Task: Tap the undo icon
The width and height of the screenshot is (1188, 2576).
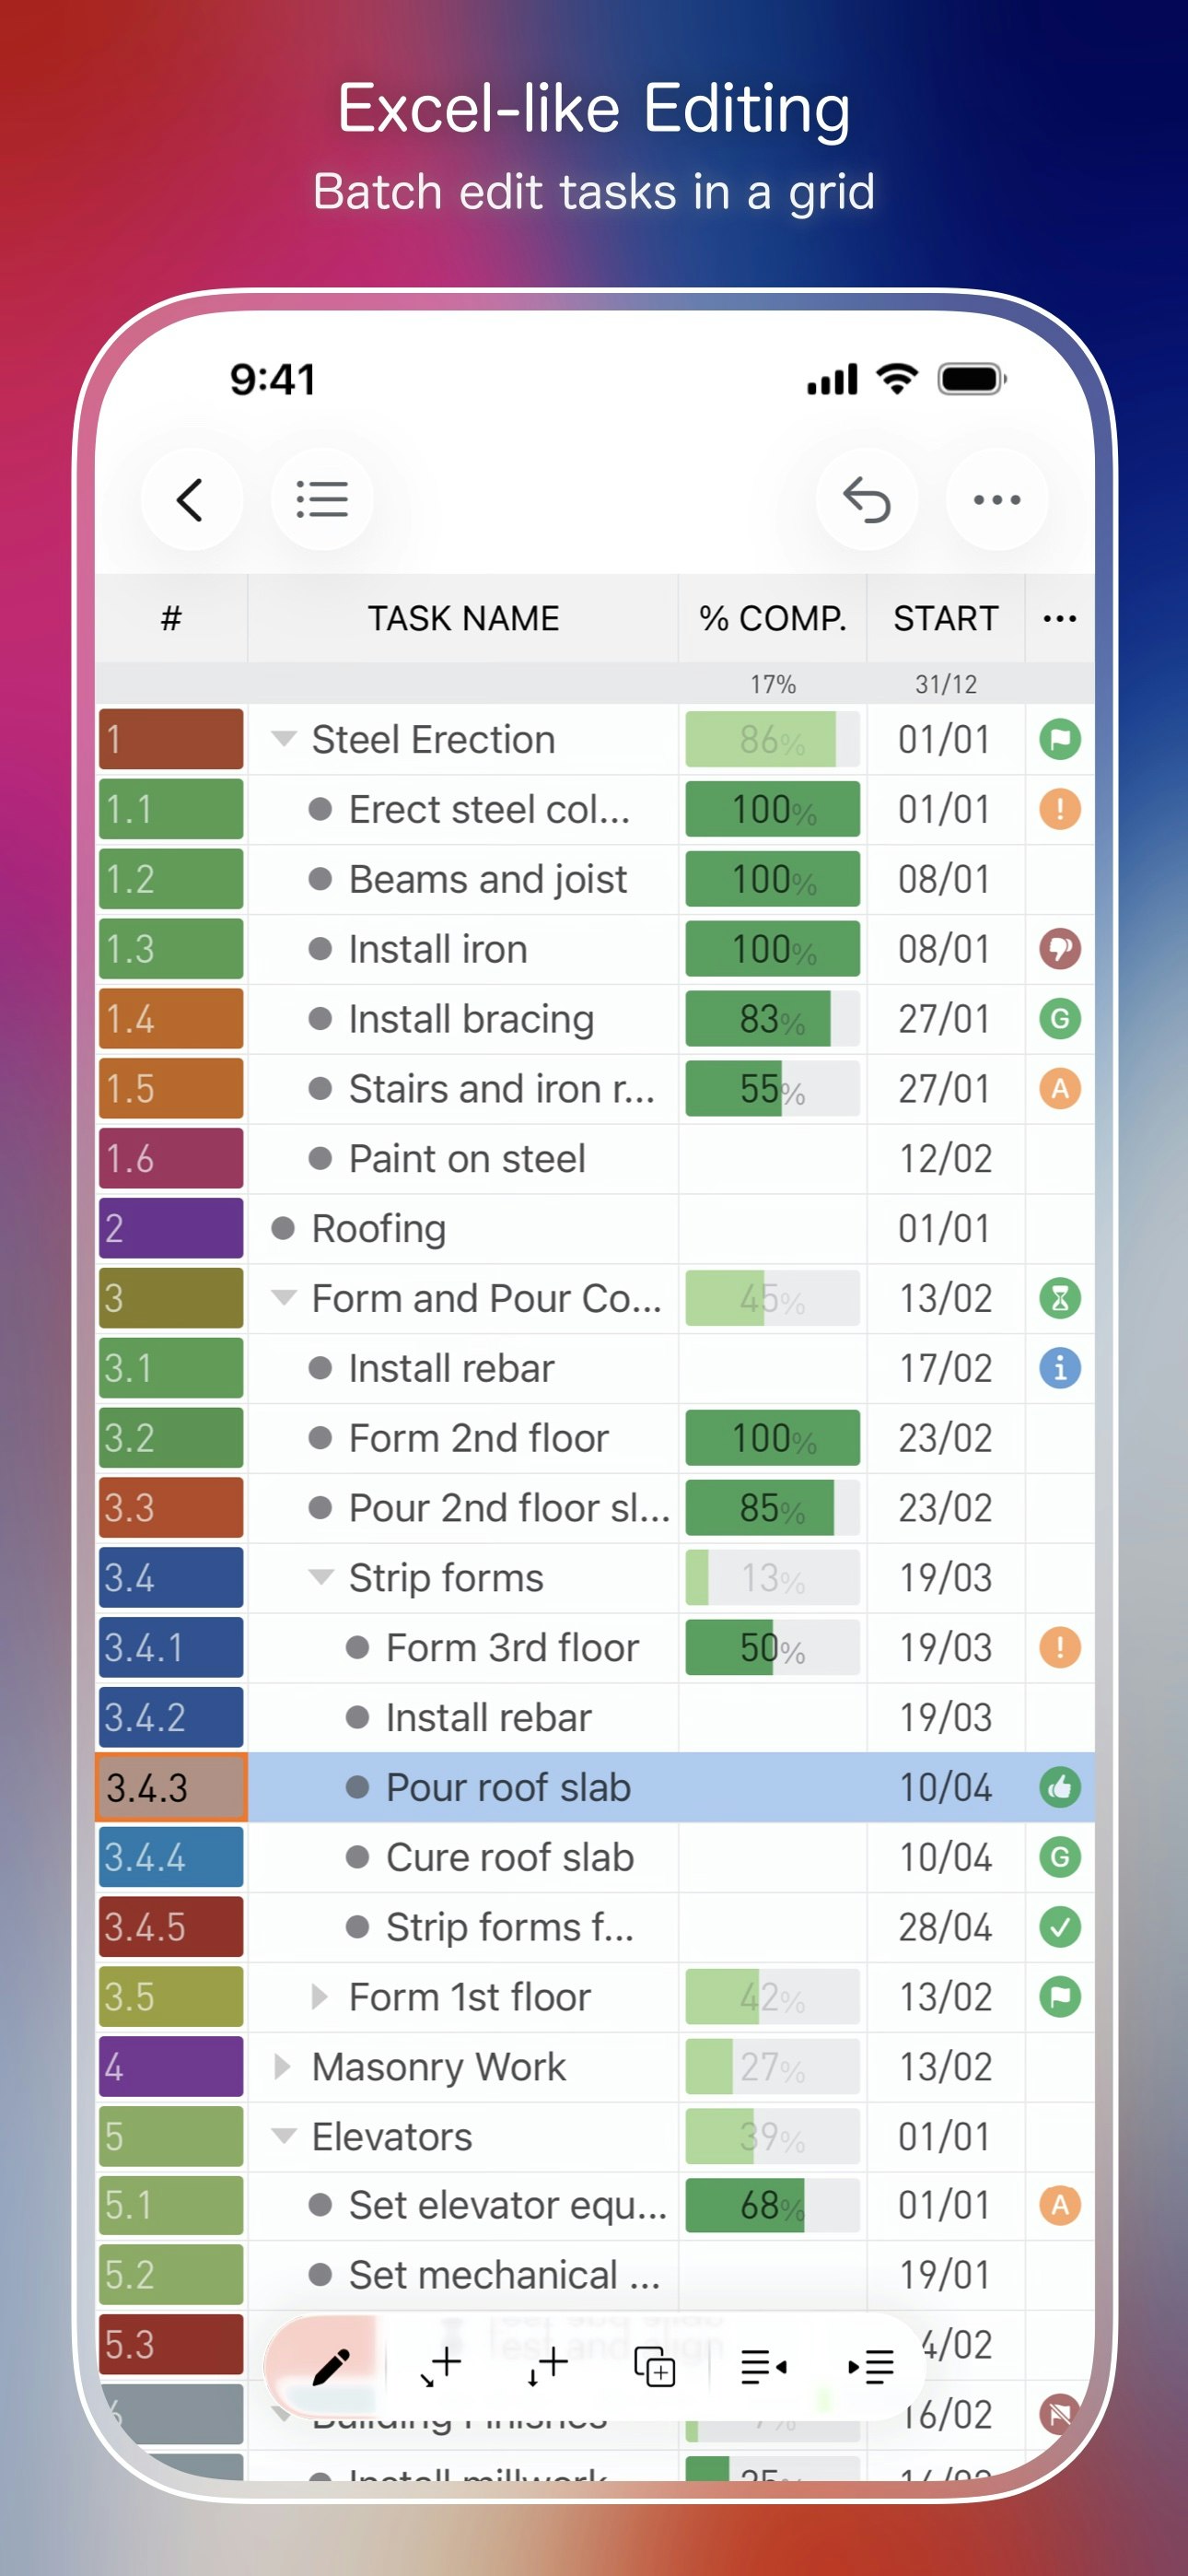Action: [867, 499]
